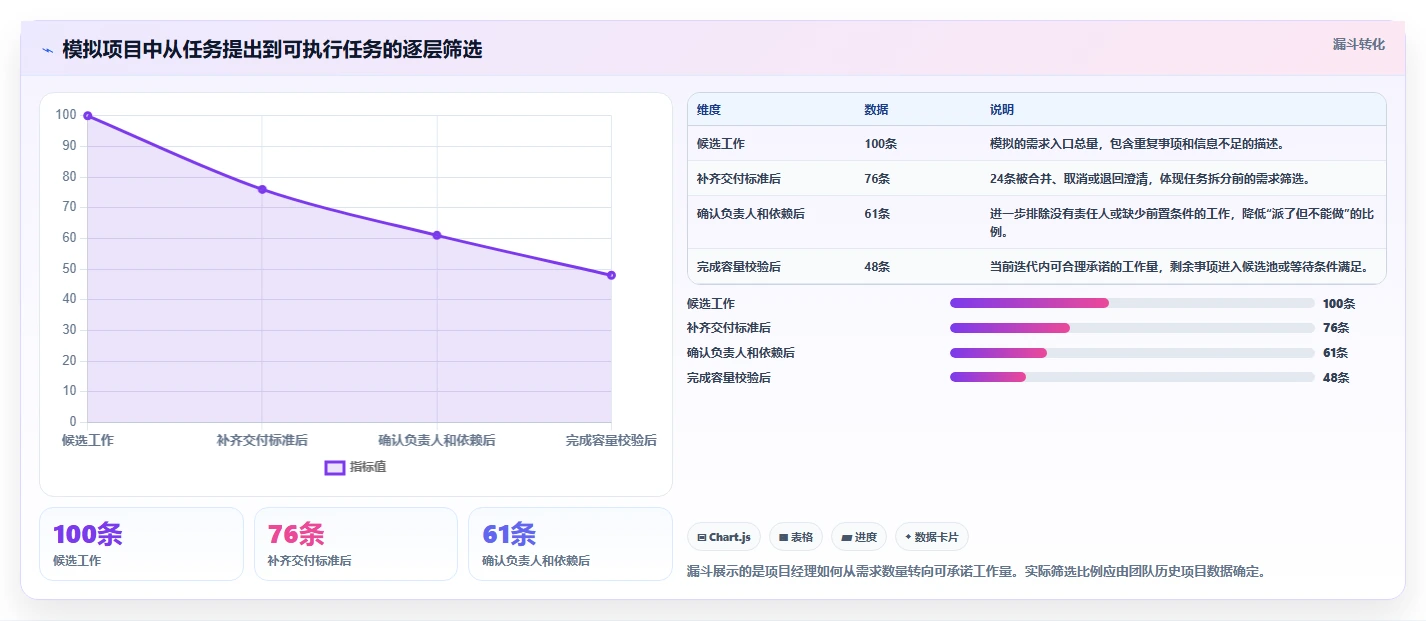Click the 确认负责人和依赖后 progress bar
Image resolution: width=1426 pixels, height=621 pixels.
tap(1132, 353)
